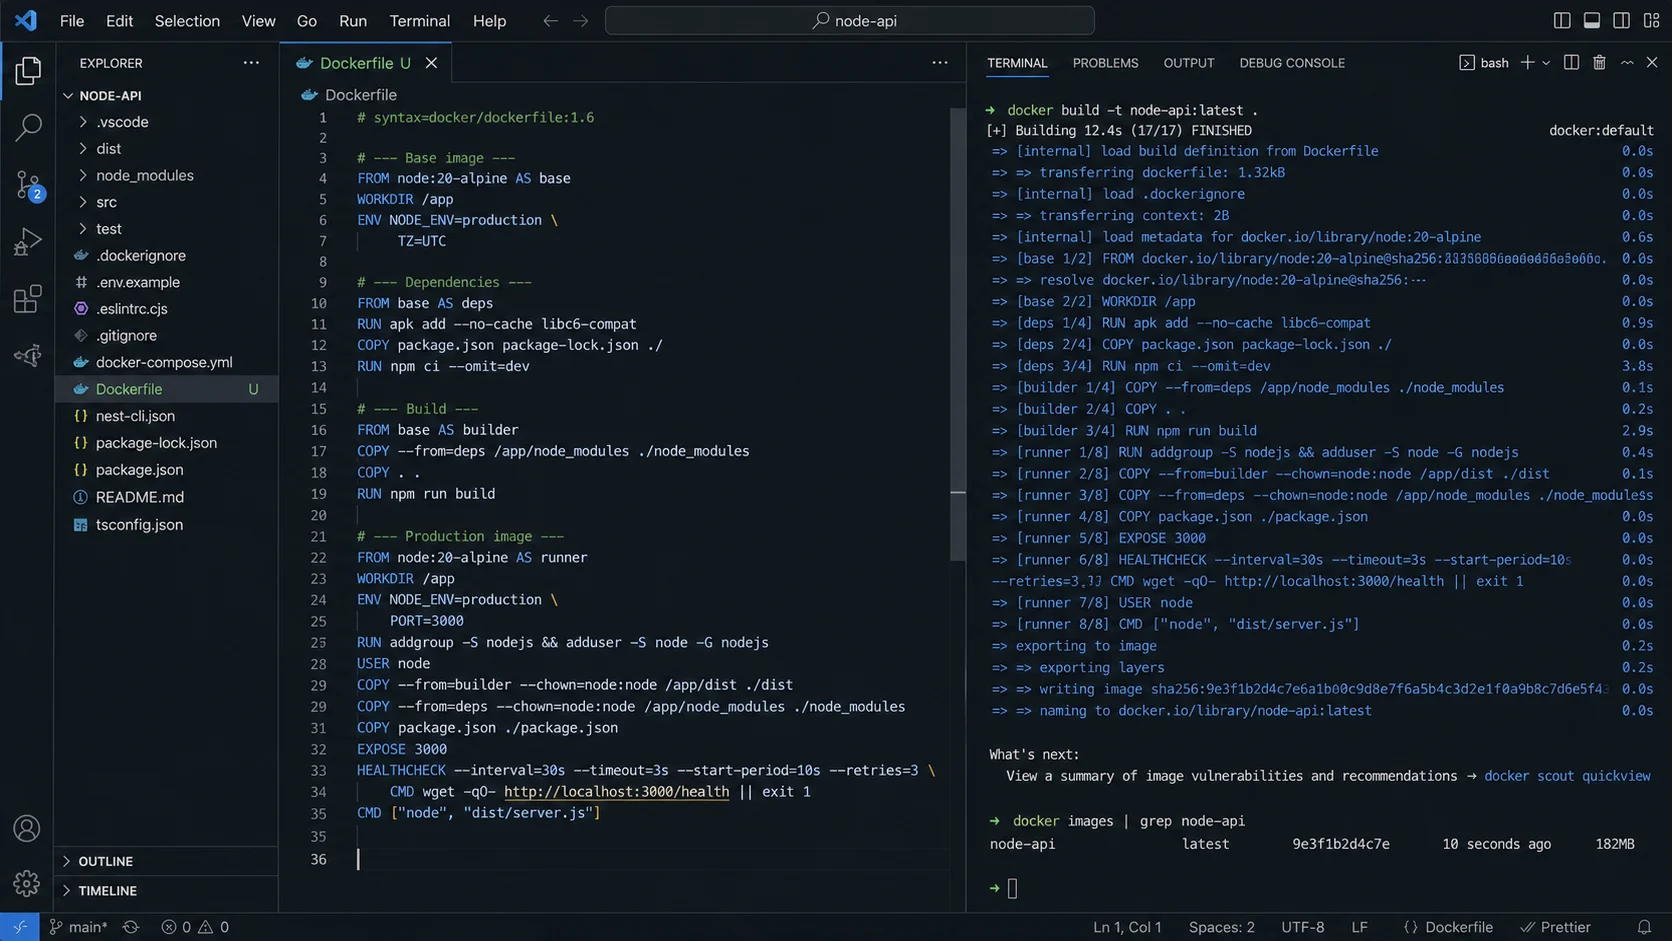This screenshot has width=1672, height=941.
Task: Follow the localhost:3000/health link in editor
Action: click(616, 791)
